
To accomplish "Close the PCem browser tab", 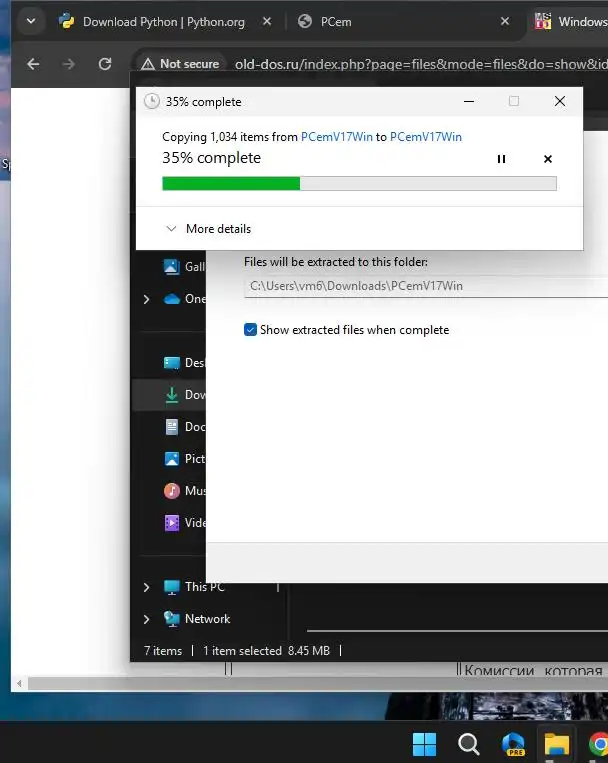I will pos(505,21).
